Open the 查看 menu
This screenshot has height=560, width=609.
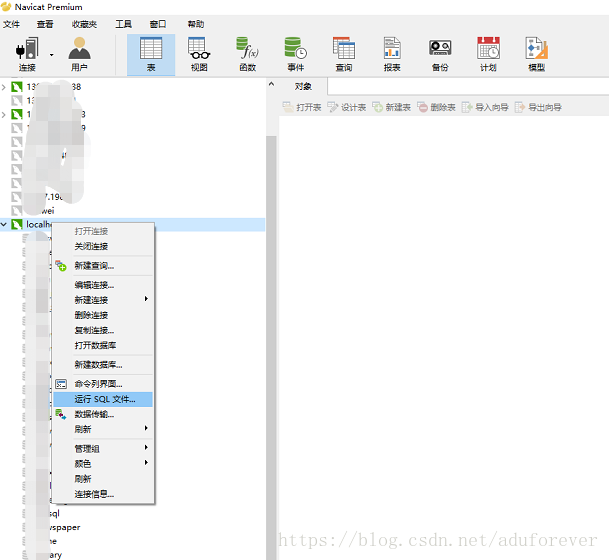point(45,24)
